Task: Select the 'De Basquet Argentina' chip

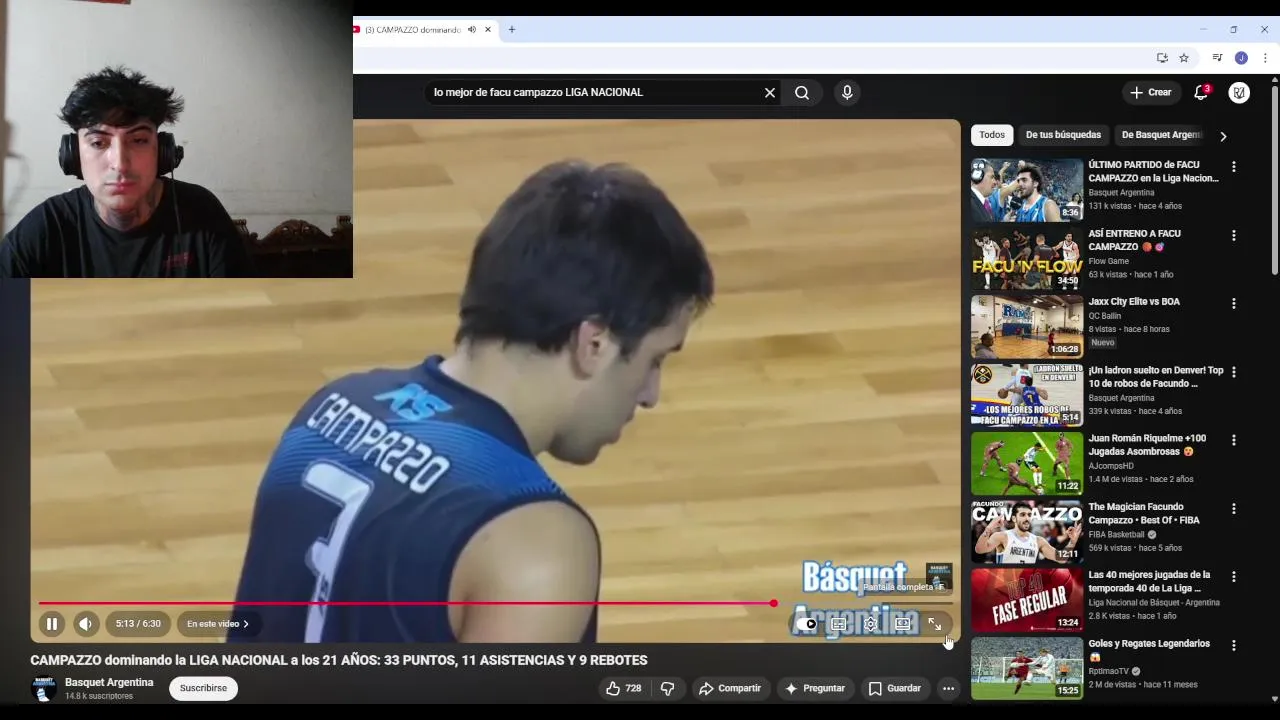Action: pos(1160,135)
